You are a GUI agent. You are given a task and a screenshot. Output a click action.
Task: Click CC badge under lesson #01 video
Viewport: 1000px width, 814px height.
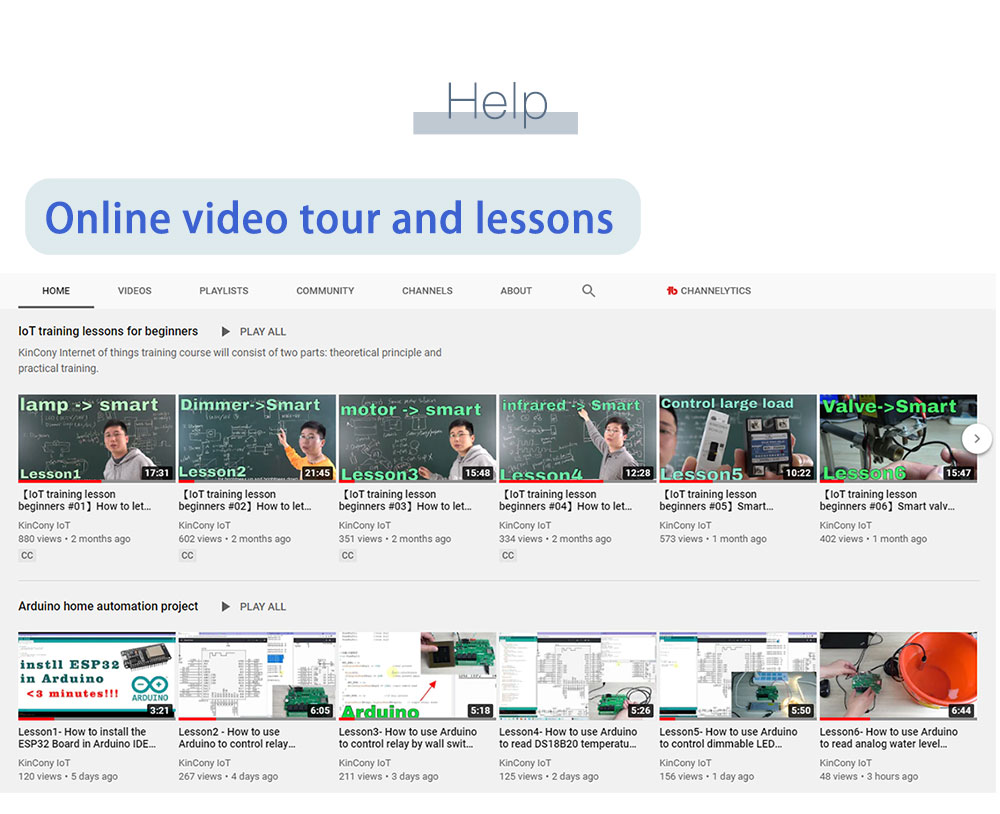[27, 556]
